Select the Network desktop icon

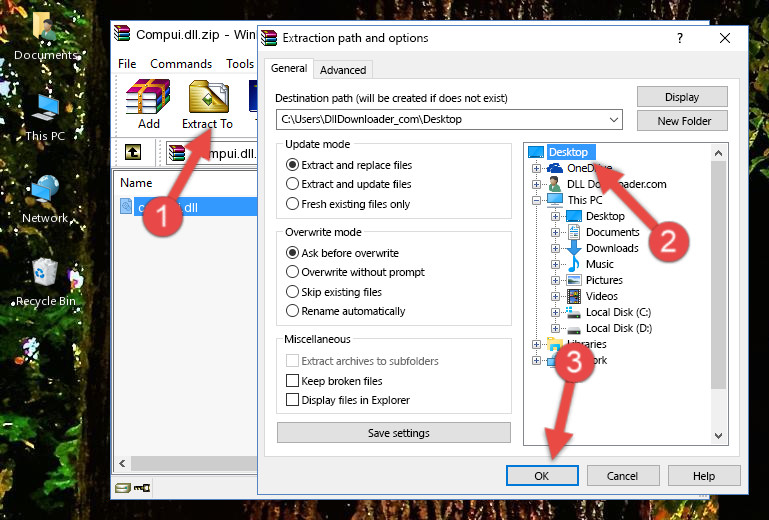click(45, 199)
